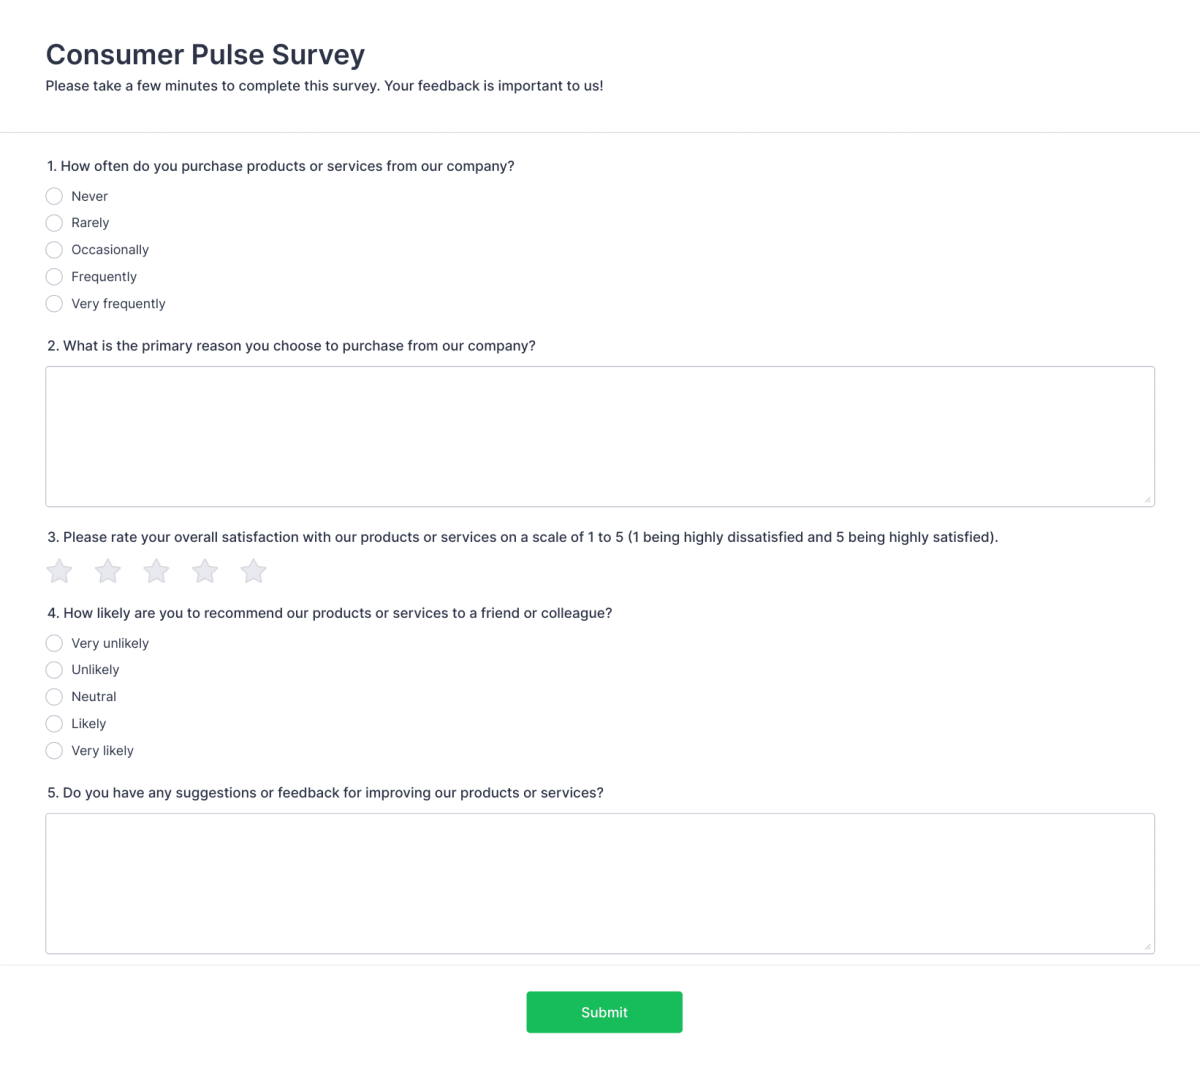This screenshot has width=1200, height=1067.
Task: Choose Neutral on the recommendation question
Action: (x=54, y=697)
